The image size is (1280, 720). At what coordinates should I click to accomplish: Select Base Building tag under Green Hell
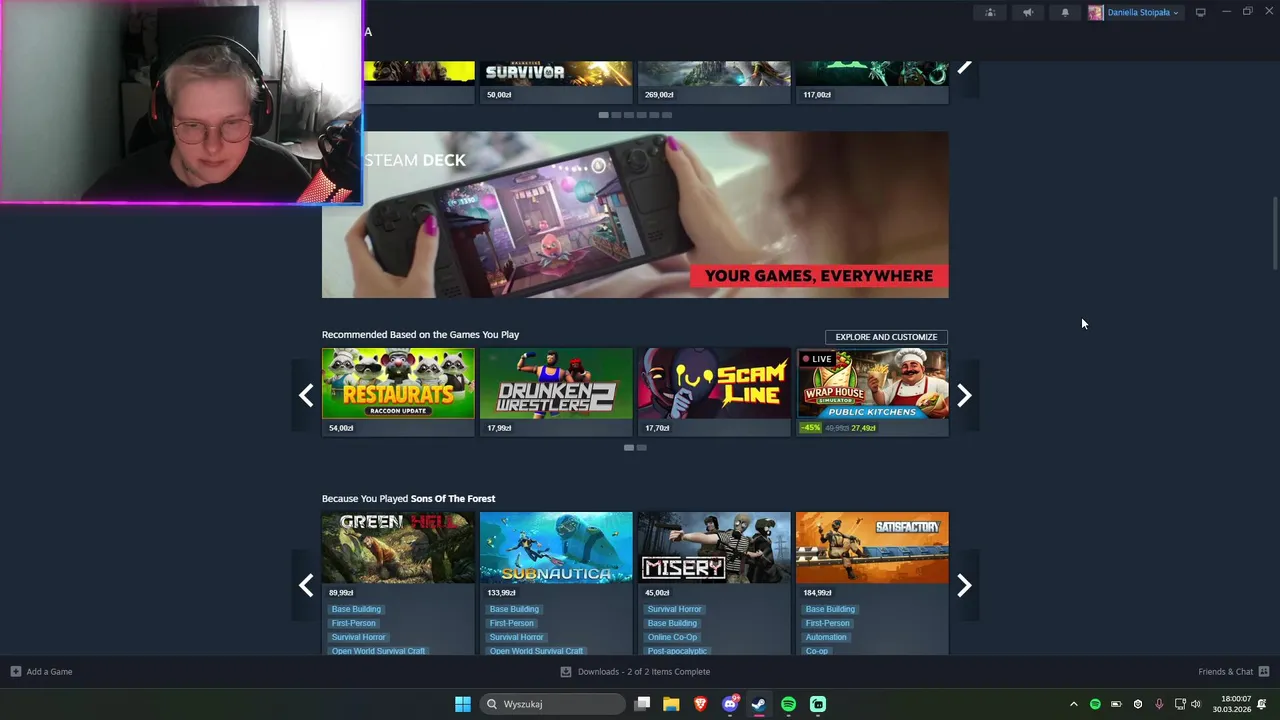[x=356, y=609]
